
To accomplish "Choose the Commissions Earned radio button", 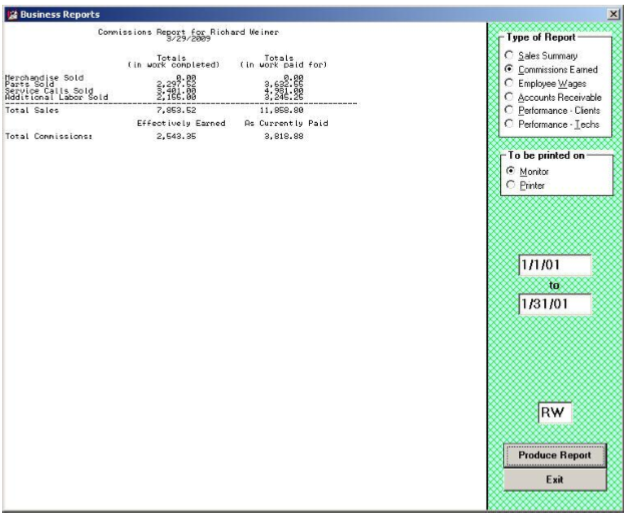I will (x=509, y=70).
